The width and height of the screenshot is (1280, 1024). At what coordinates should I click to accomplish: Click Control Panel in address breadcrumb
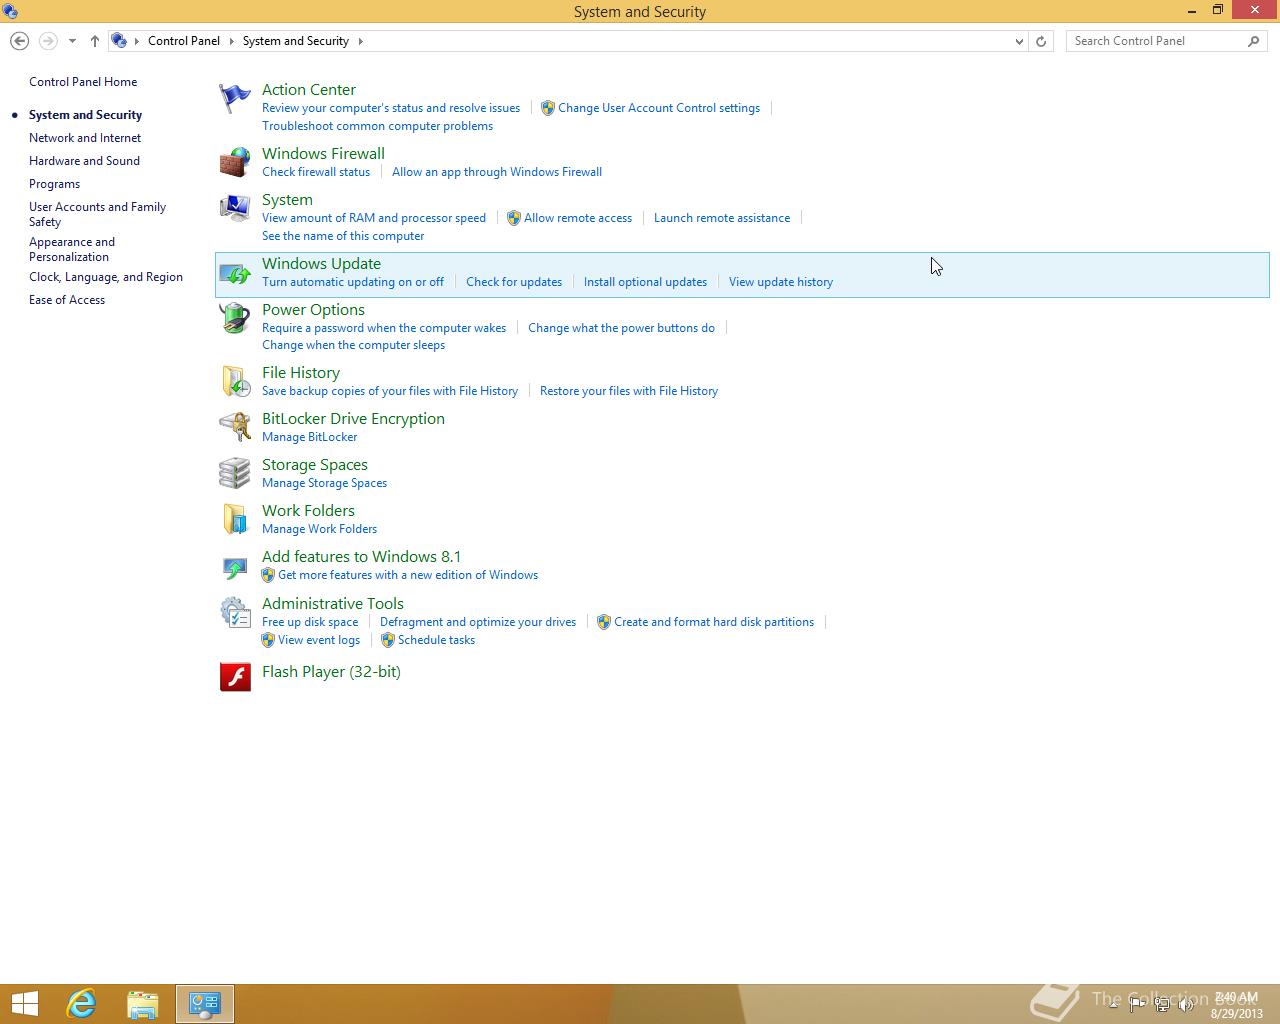pos(184,41)
